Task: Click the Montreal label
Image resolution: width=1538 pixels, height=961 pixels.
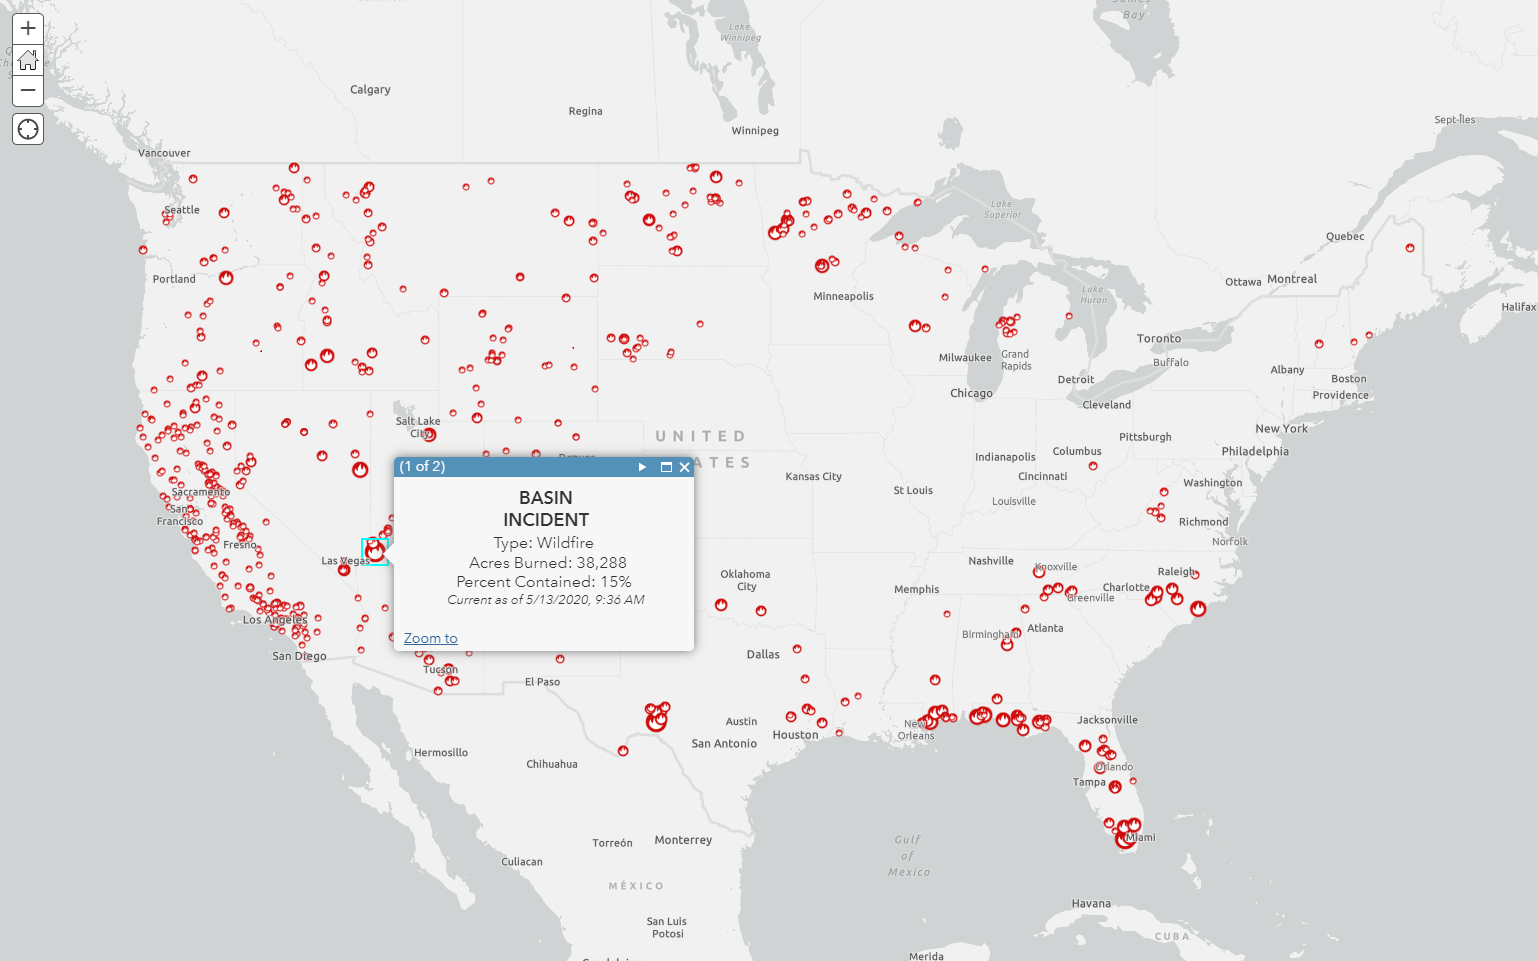Action: tap(1292, 280)
